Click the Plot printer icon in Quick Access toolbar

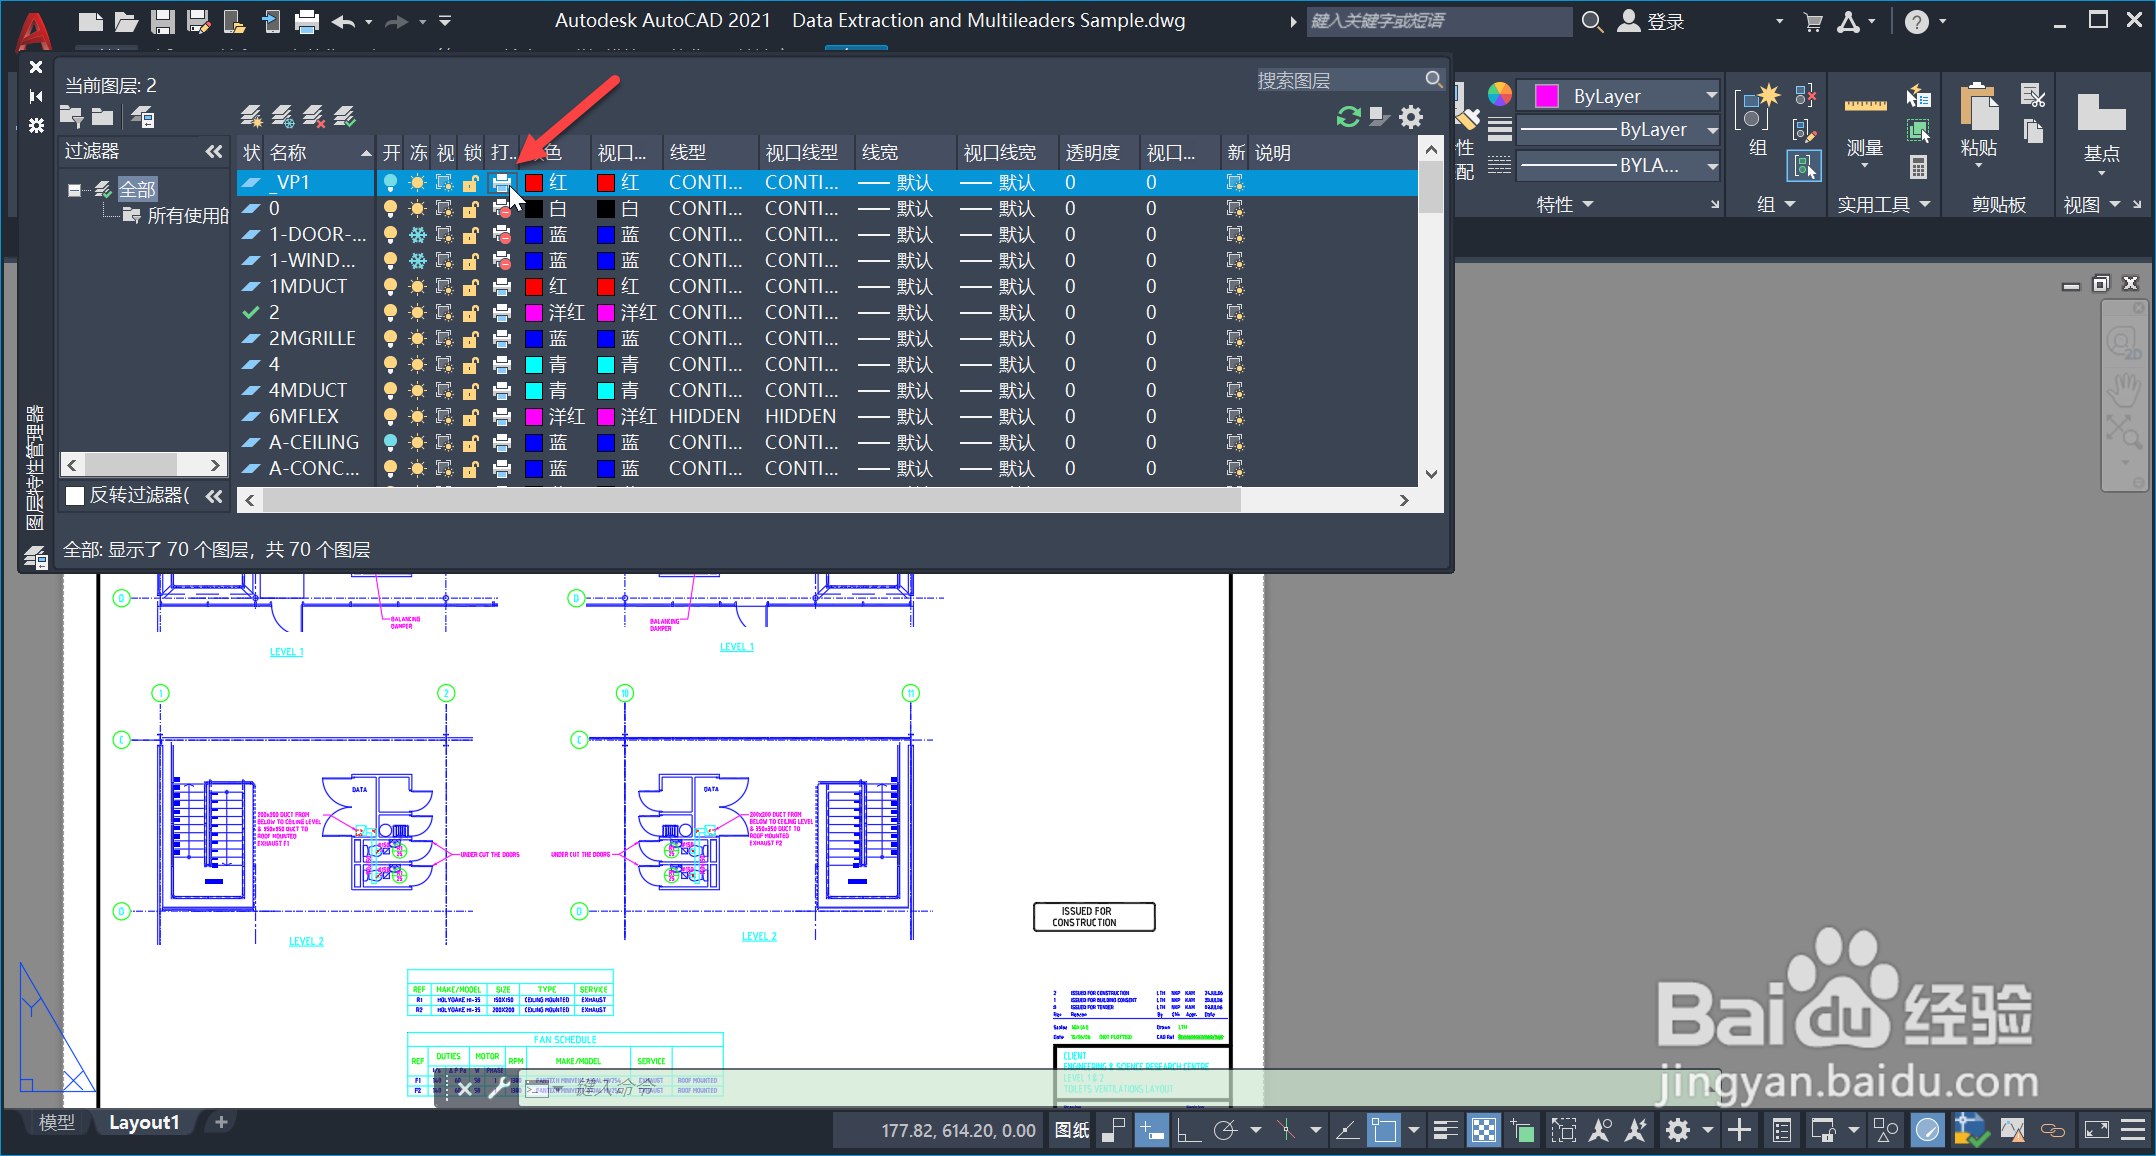click(x=307, y=21)
